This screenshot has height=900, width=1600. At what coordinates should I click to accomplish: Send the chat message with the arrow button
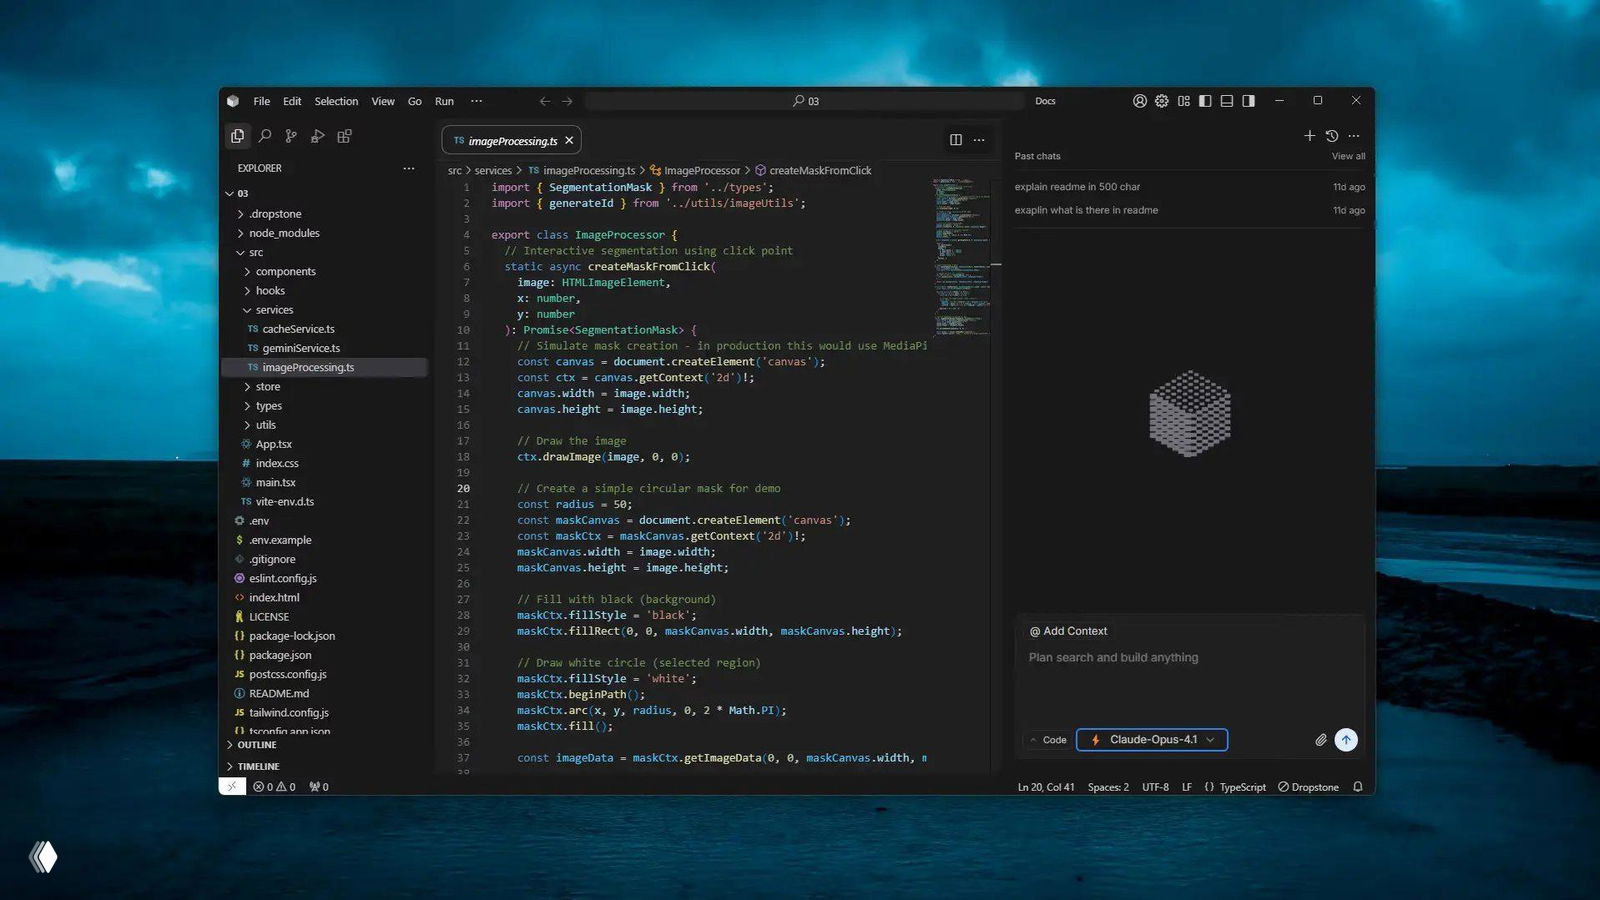point(1346,740)
